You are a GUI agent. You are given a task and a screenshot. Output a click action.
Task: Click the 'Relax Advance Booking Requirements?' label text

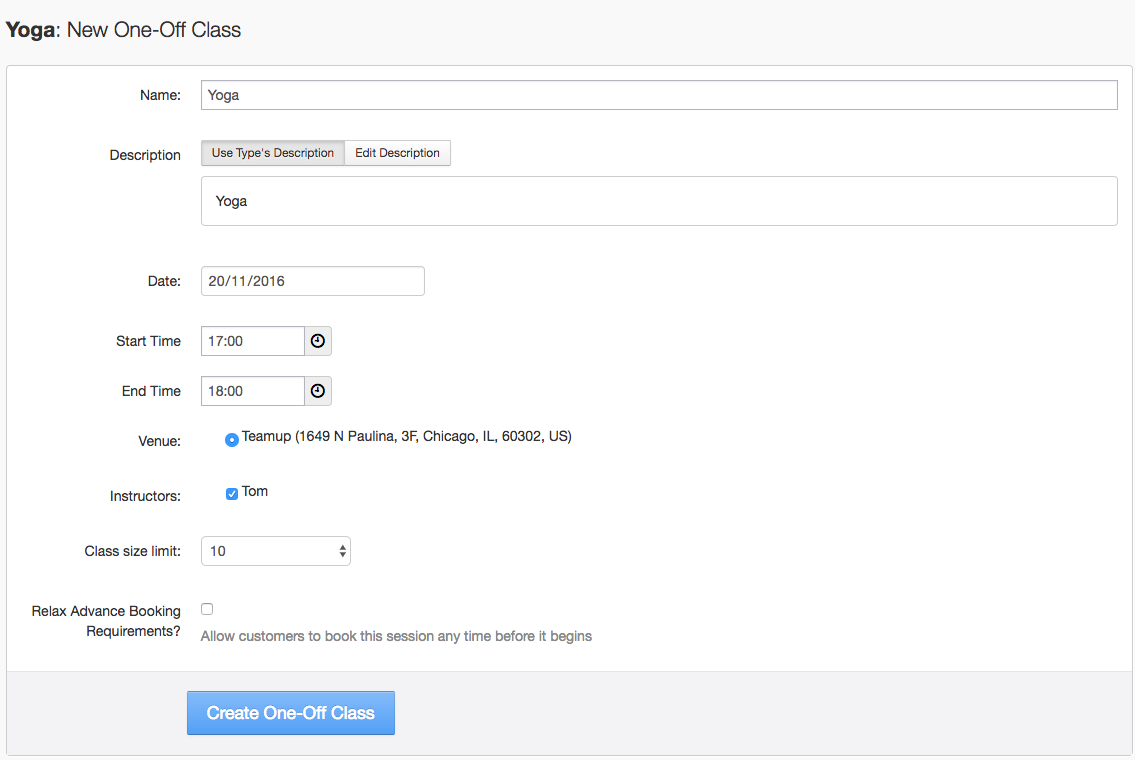106,621
